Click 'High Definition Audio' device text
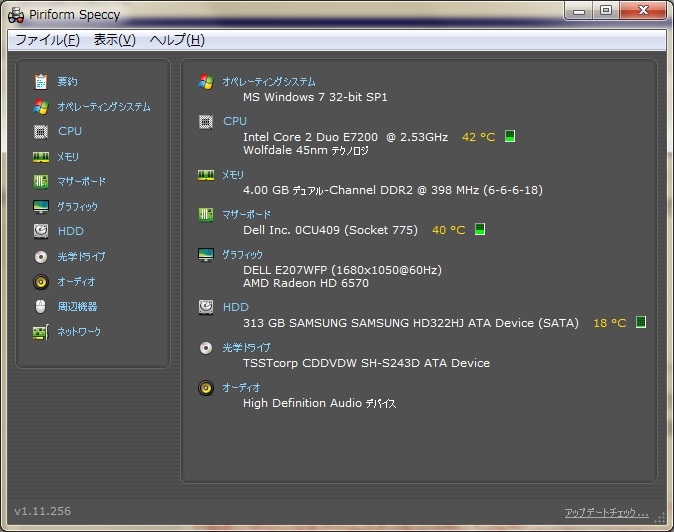The image size is (674, 532). pos(319,403)
